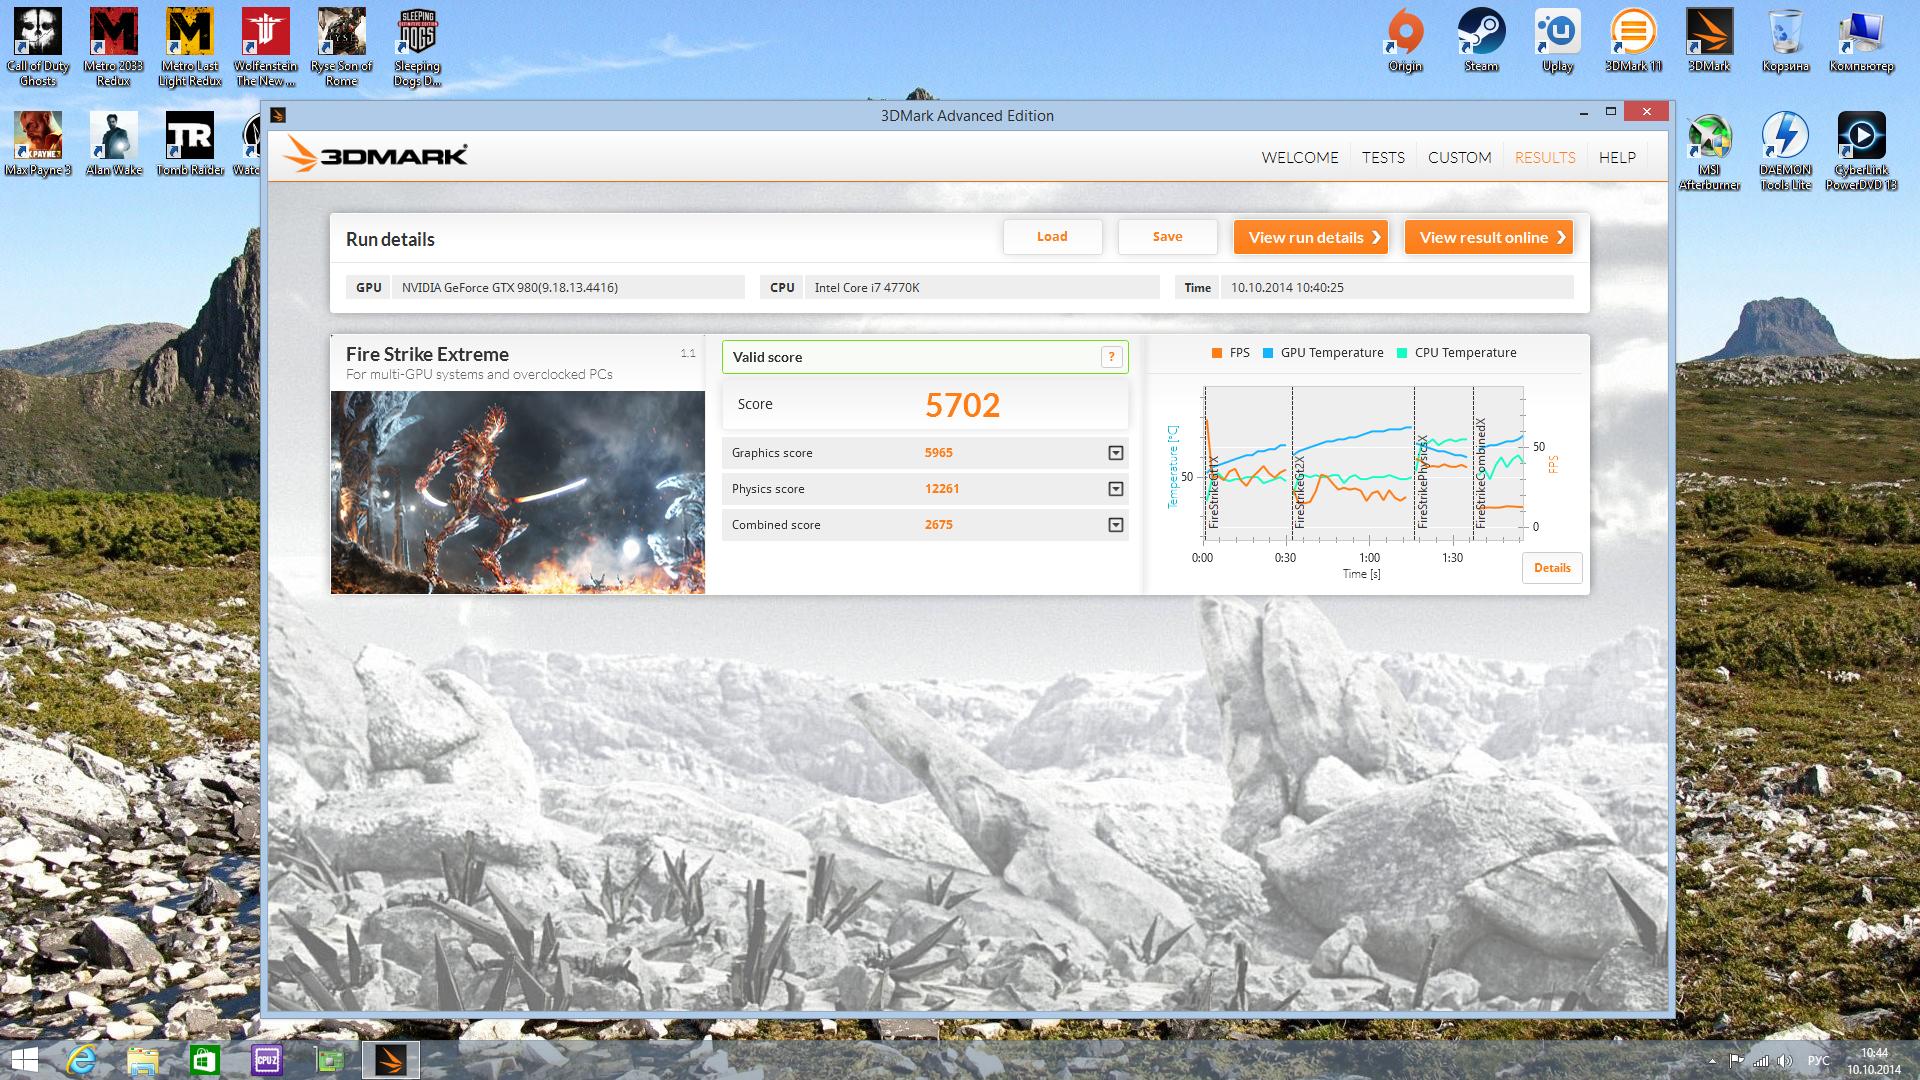Click the View run details button
Image resolution: width=1920 pixels, height=1080 pixels.
pyautogui.click(x=1310, y=237)
